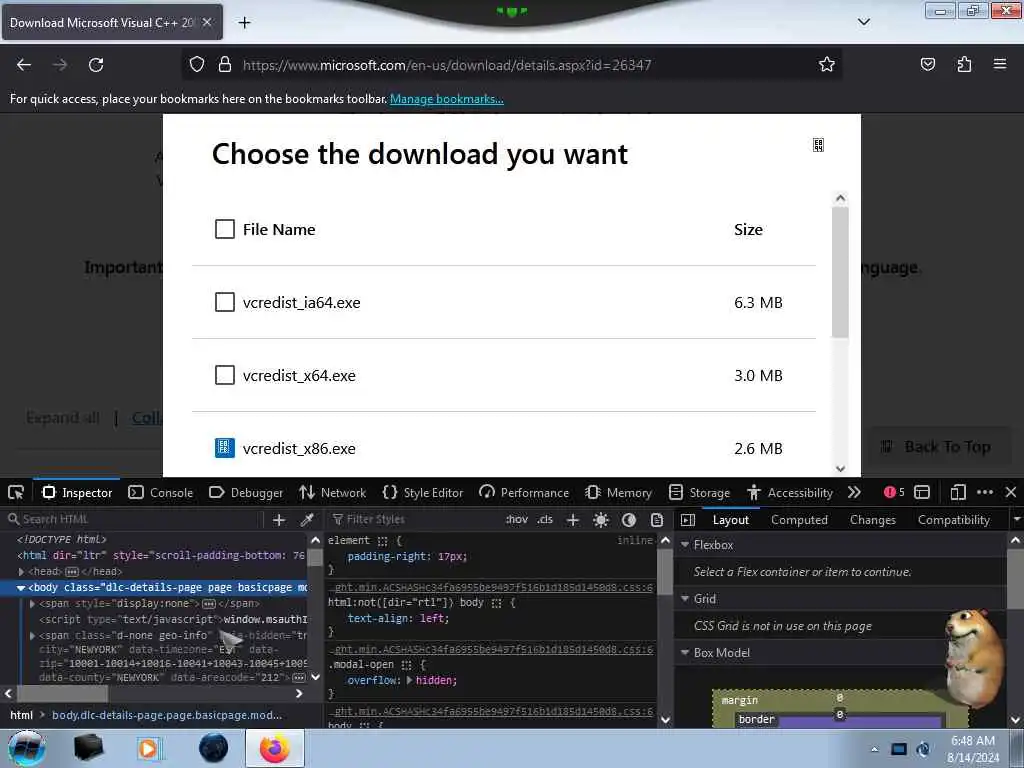Open the Memory tab
The image size is (1024, 768).
(x=618, y=492)
